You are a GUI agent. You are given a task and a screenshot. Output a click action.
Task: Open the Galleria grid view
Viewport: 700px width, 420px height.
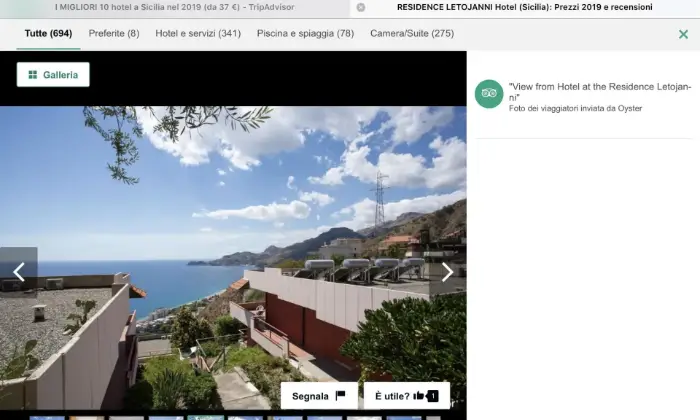point(53,75)
